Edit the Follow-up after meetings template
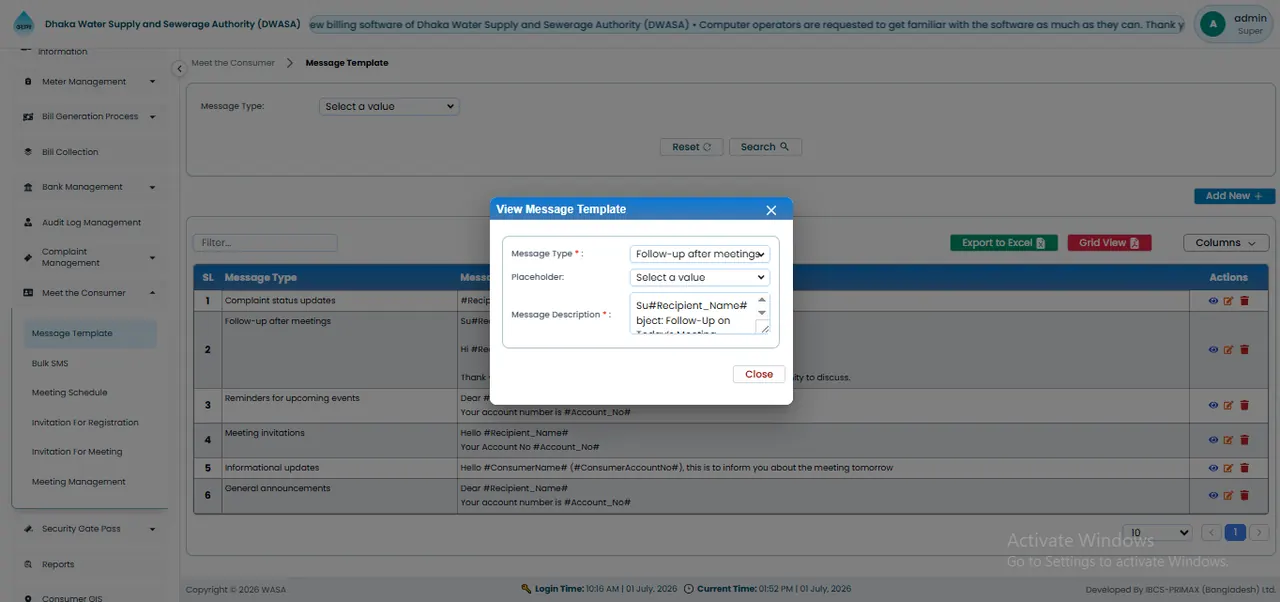This screenshot has width=1280, height=602. [1228, 350]
